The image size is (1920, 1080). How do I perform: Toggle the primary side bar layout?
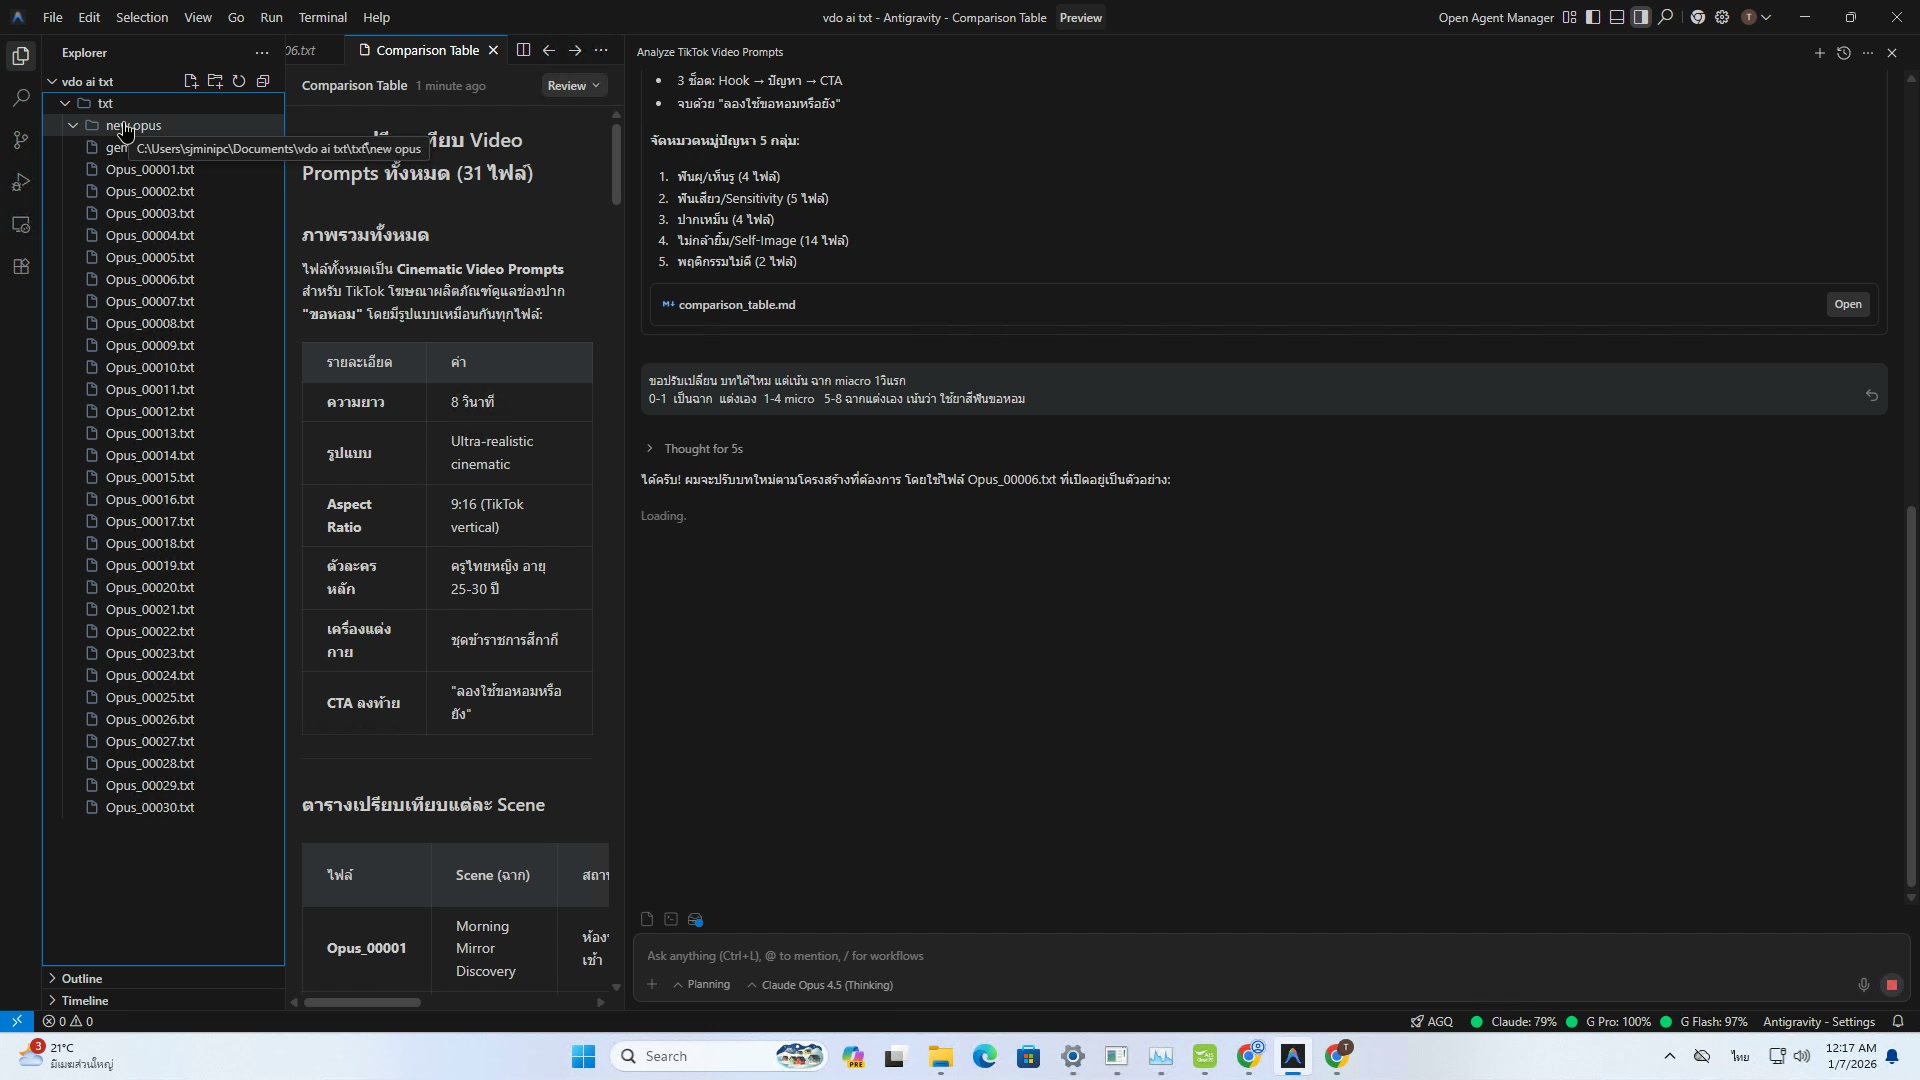(x=1593, y=17)
